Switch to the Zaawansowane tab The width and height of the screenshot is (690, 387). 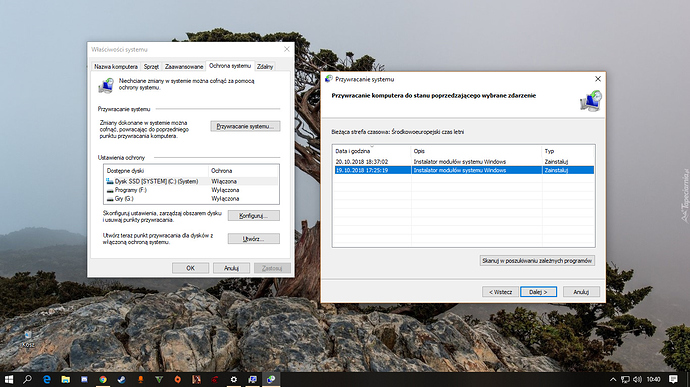184,66
